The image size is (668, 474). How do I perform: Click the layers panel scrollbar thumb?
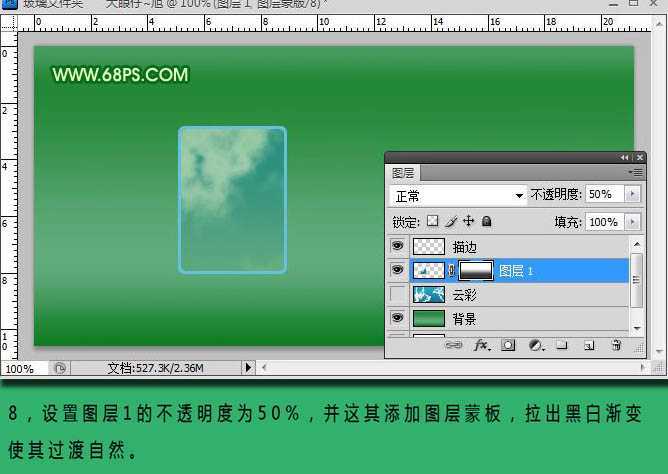pos(636,280)
